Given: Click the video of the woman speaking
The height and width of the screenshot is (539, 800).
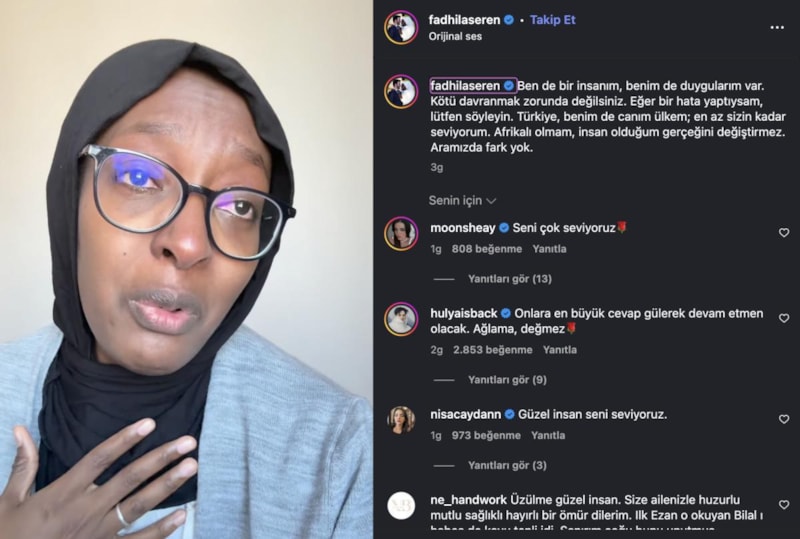Looking at the screenshot, I should tap(186, 270).
